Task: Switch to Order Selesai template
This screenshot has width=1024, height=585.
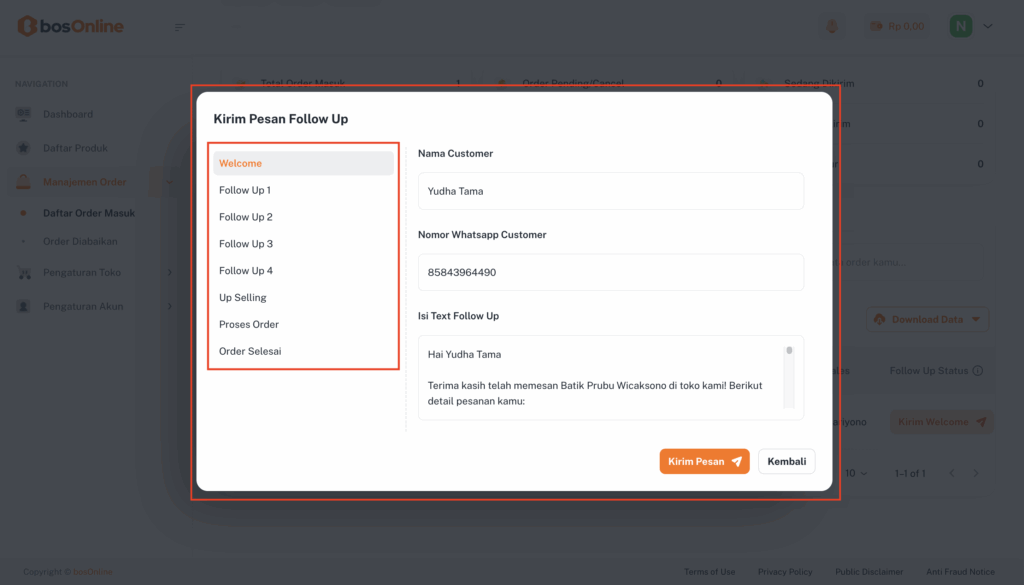Action: (x=249, y=352)
